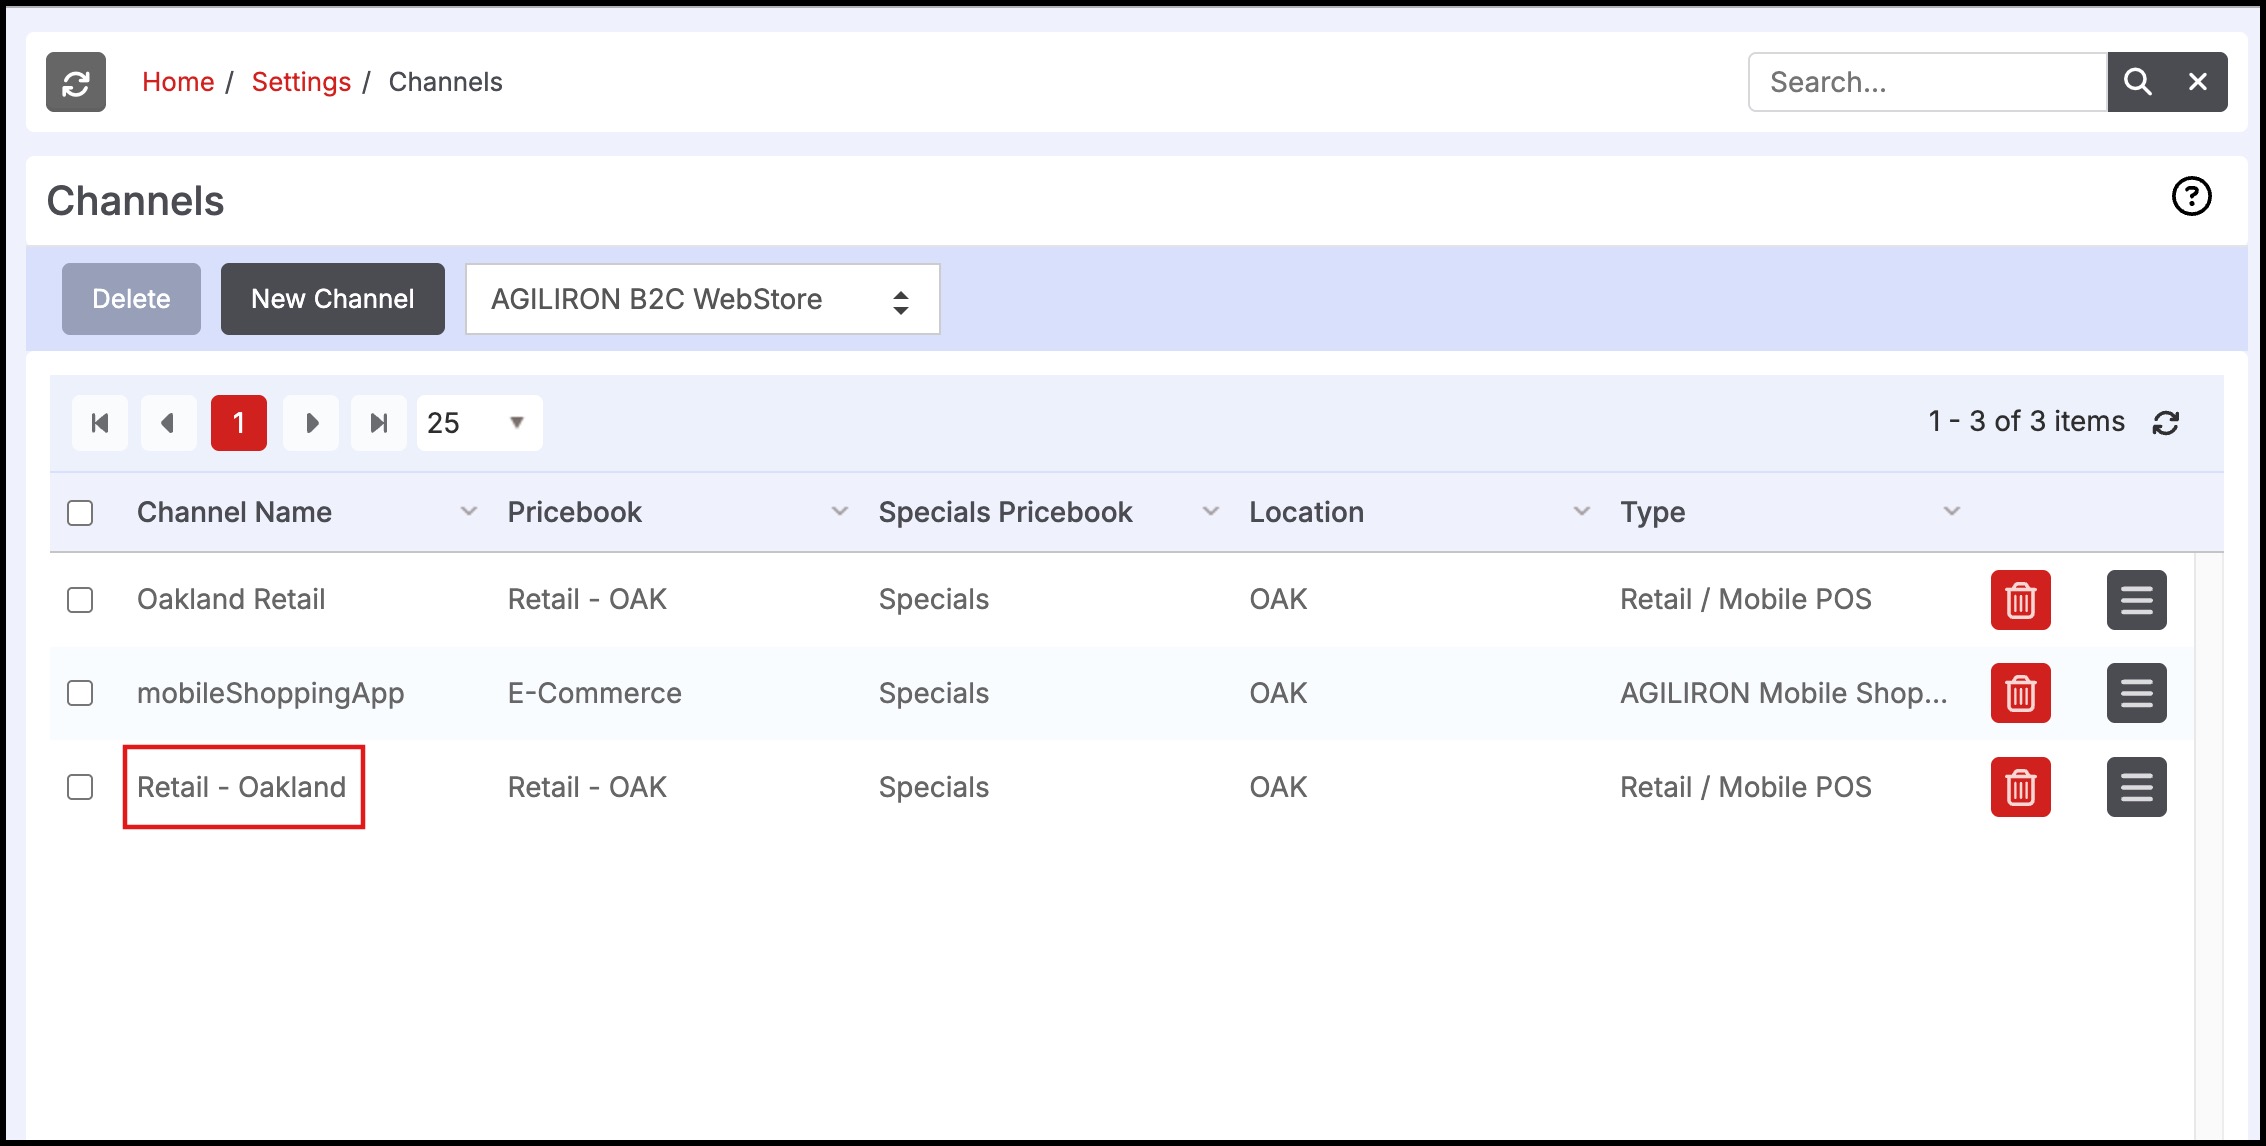Click the refresh icon beside Home breadcrumb
The image size is (2266, 1146).
(76, 82)
